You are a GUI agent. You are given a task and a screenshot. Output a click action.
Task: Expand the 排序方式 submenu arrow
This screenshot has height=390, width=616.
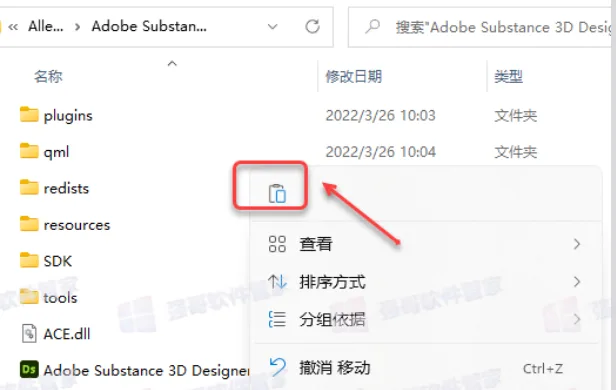[x=577, y=282]
